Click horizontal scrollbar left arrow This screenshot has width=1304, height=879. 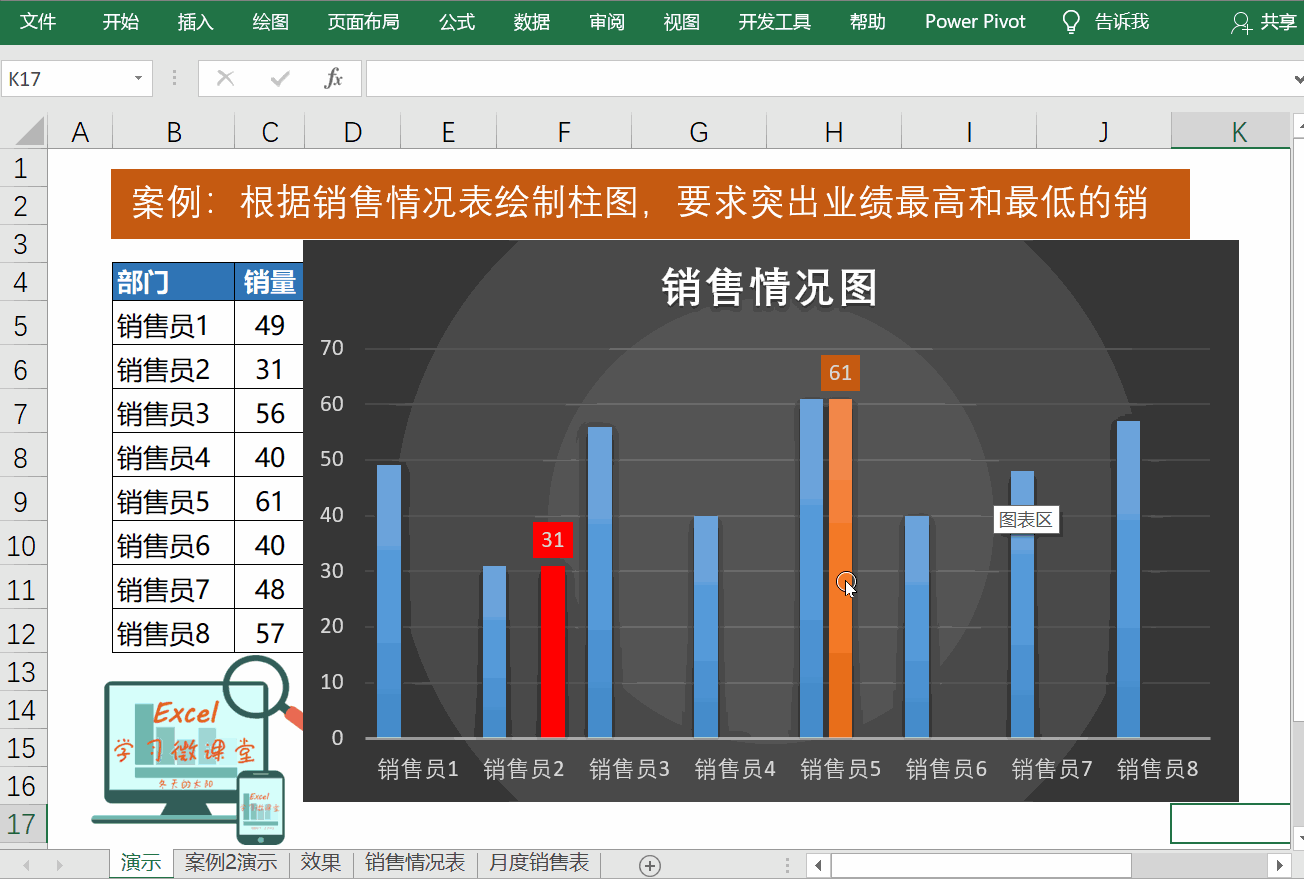click(x=818, y=865)
